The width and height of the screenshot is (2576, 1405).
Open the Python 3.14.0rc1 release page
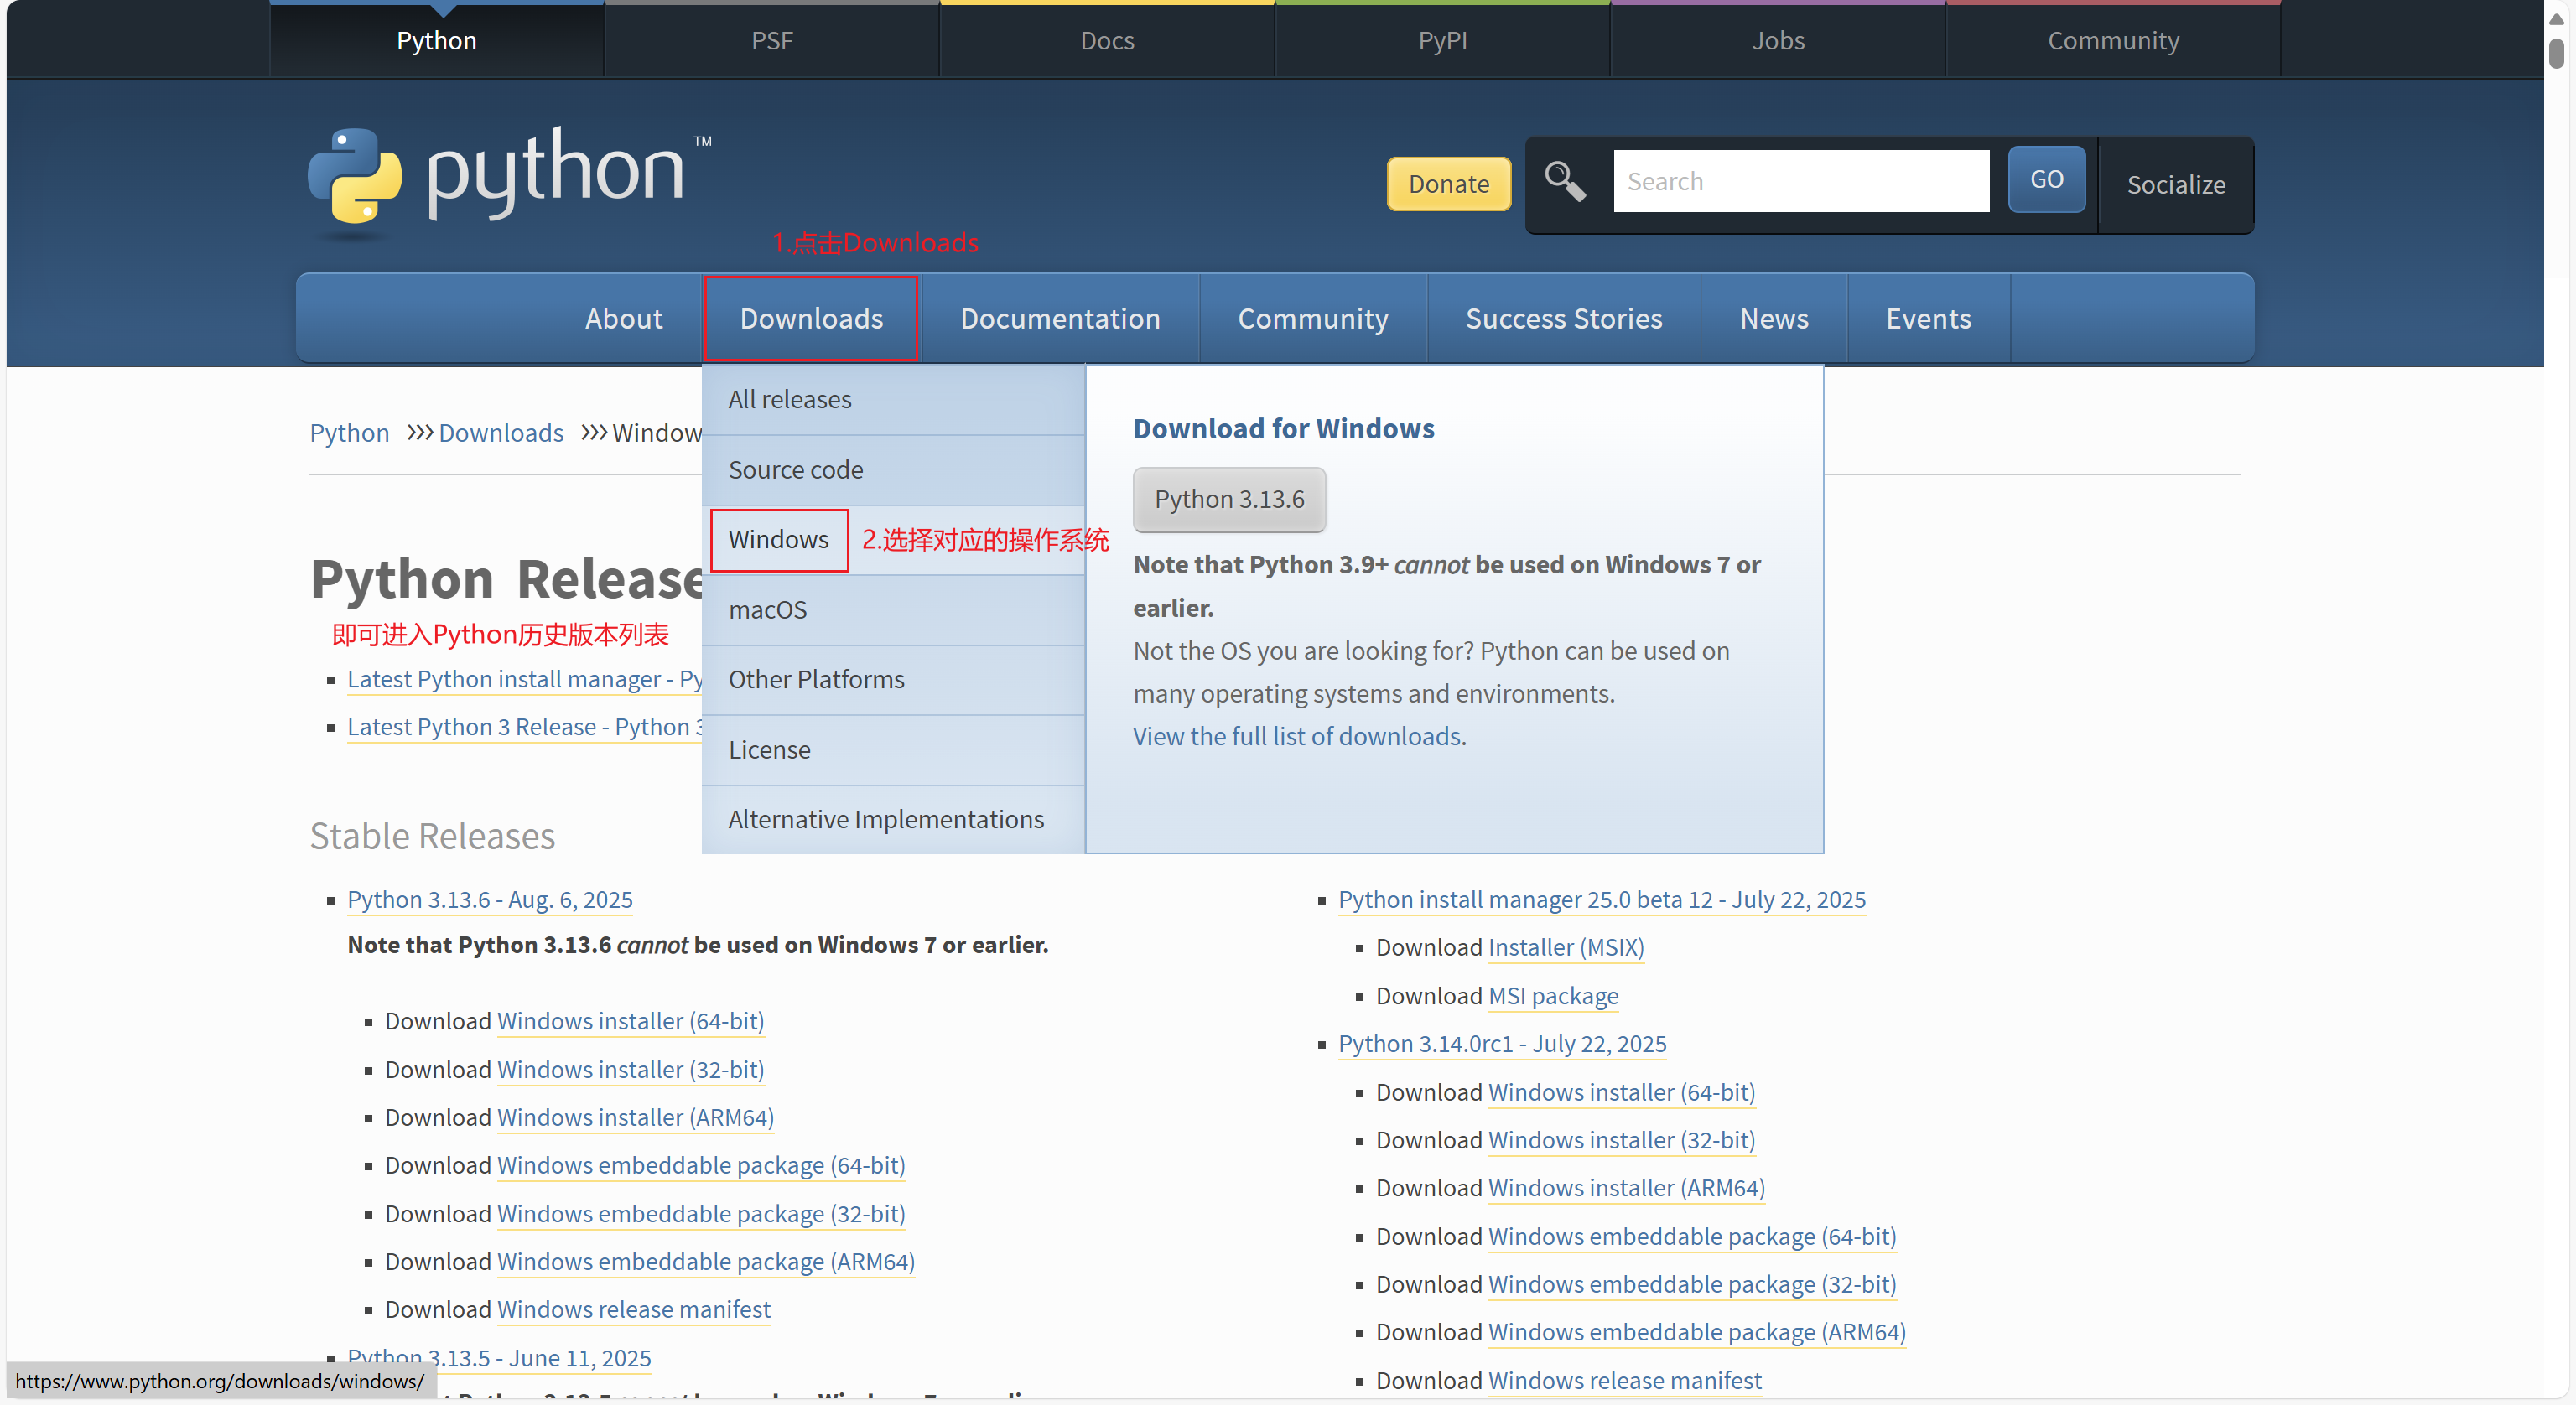(1501, 1043)
